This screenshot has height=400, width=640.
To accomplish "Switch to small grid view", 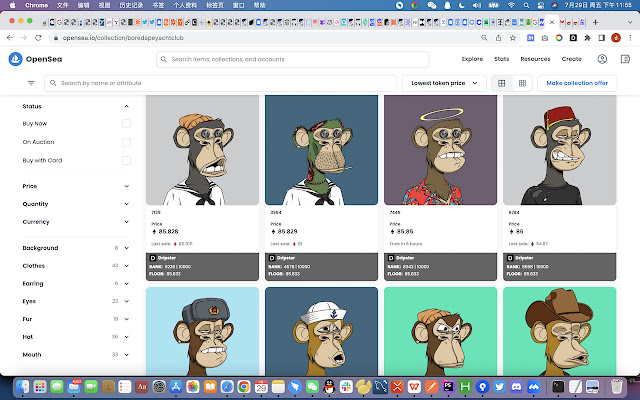I will 522,83.
